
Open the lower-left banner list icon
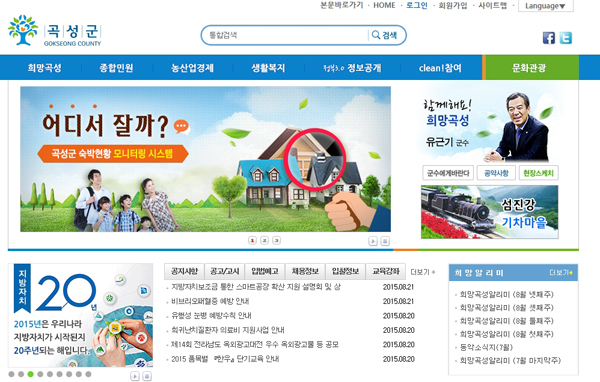click(x=147, y=376)
